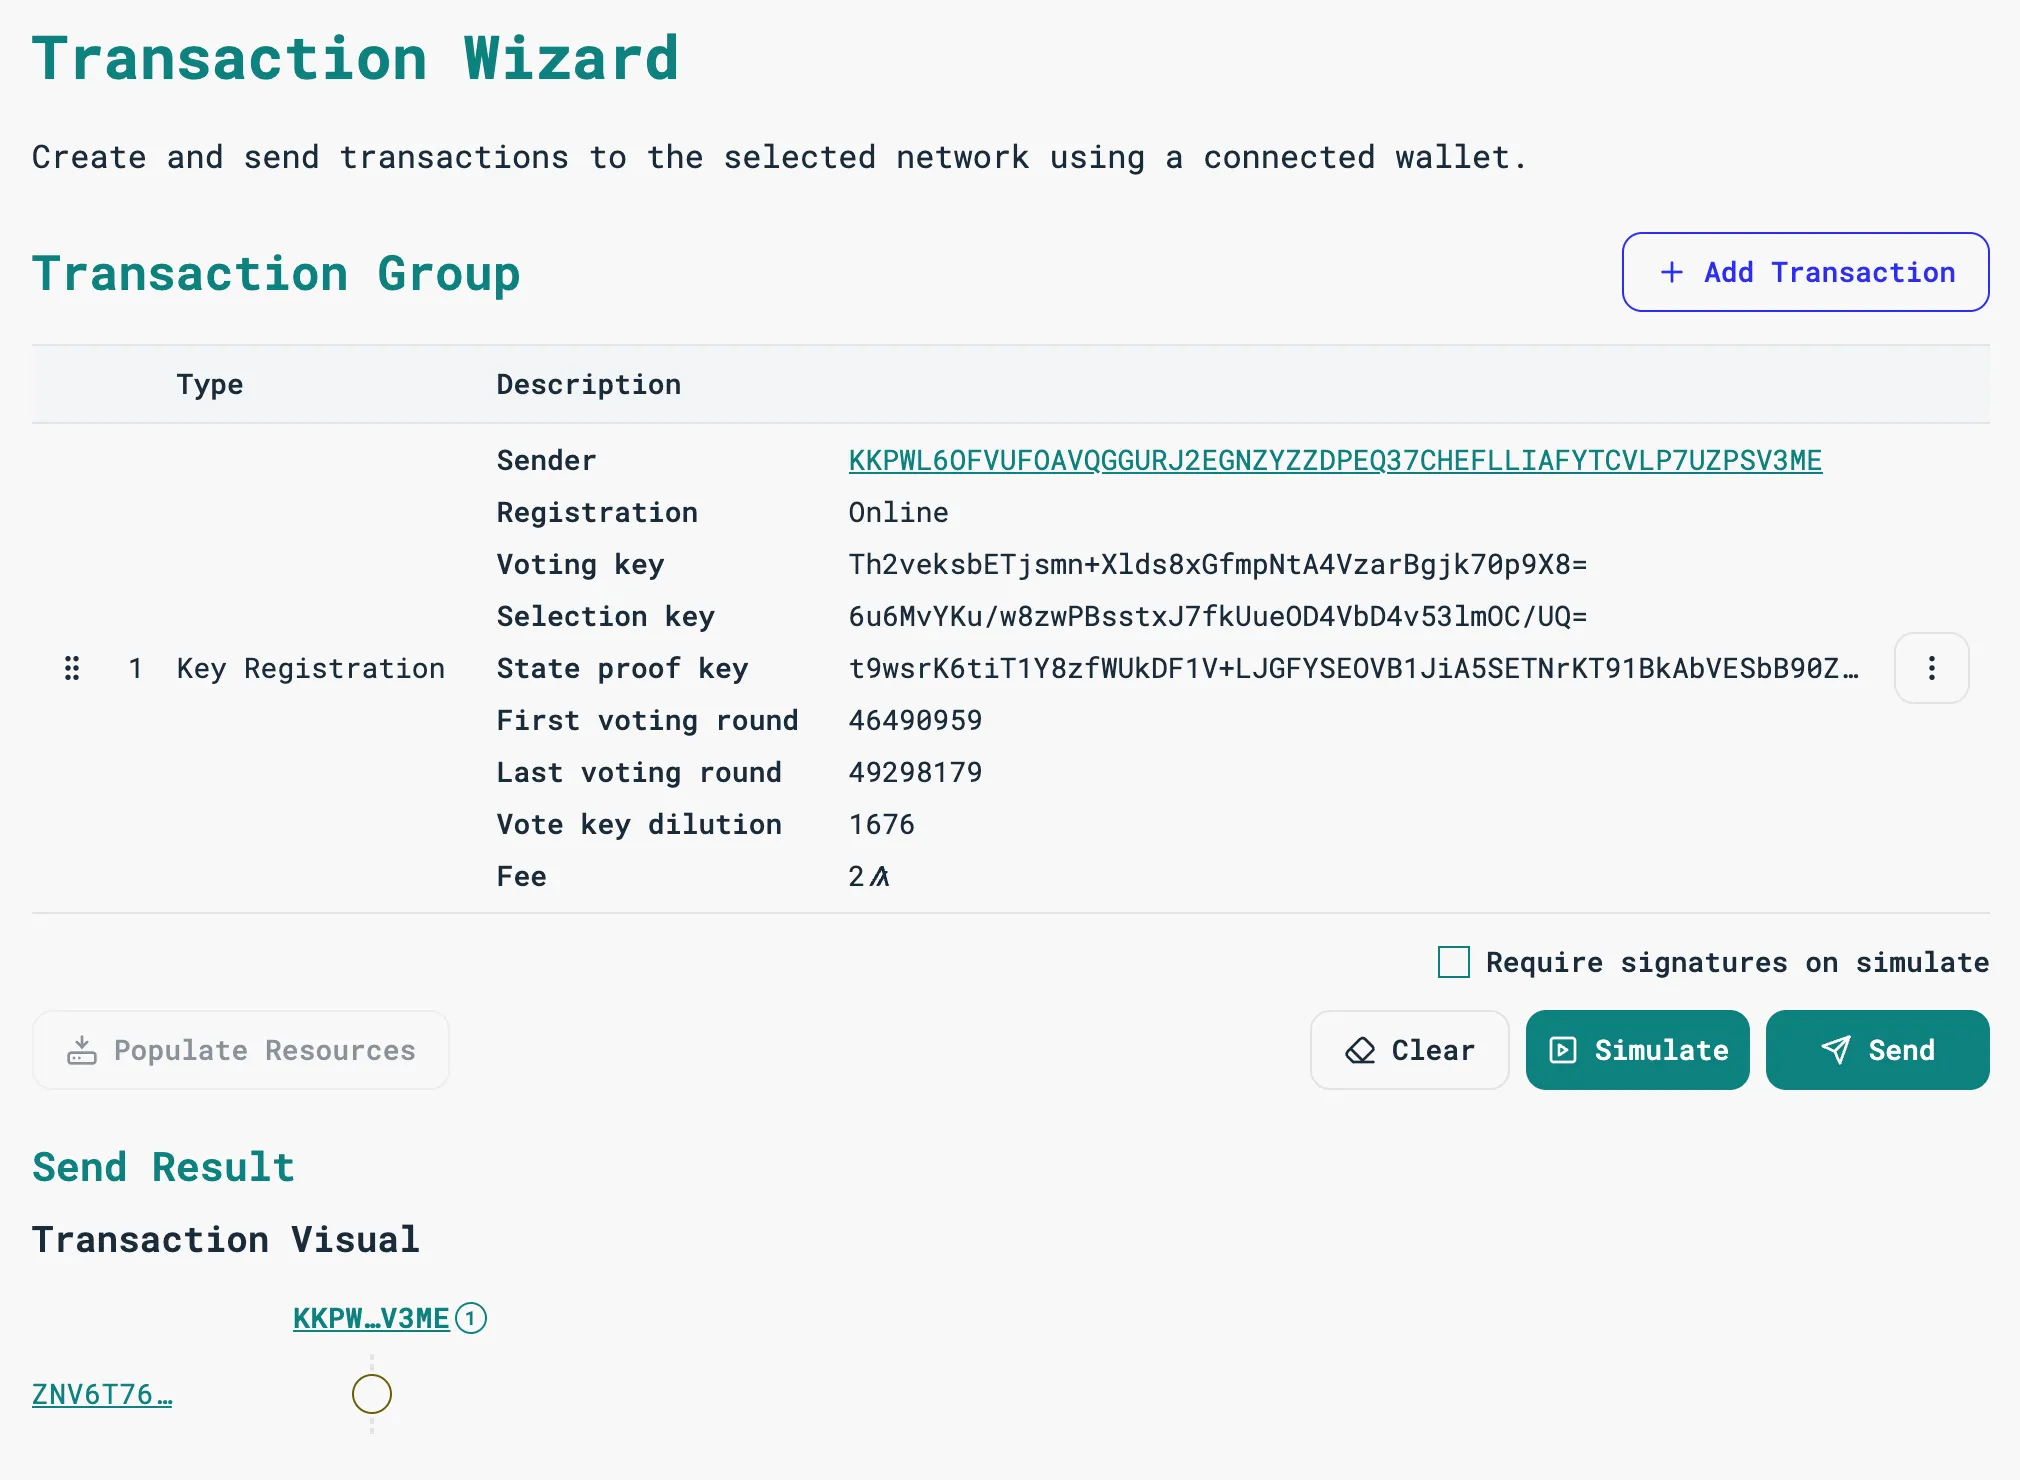Viewport: 2020px width, 1480px height.
Task: Click ZNV6T76 transaction link in visual
Action: click(x=100, y=1394)
